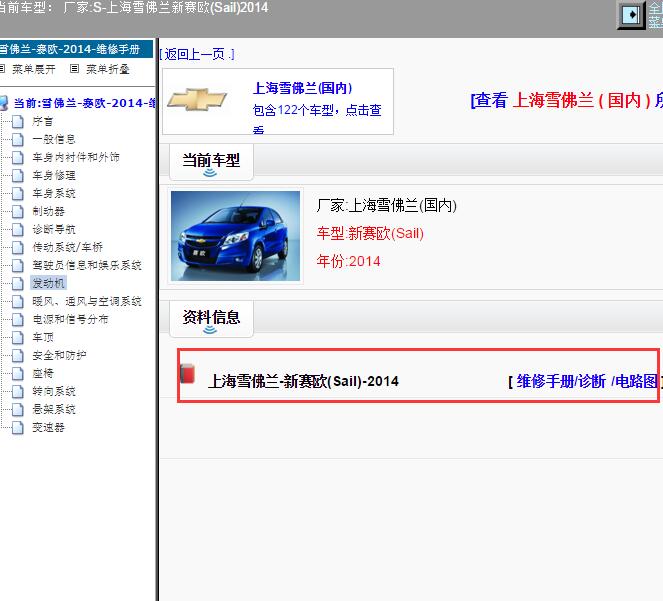Click the page icon beside 诊断导航

pyautogui.click(x=18, y=230)
